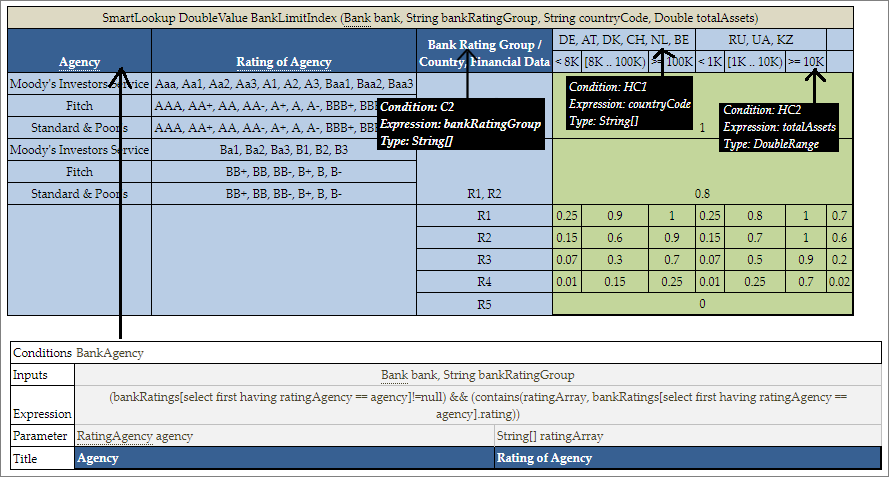Image resolution: width=889 pixels, height=477 pixels.
Task: Click the underlined Bank link in the table title
Action: click(357, 18)
